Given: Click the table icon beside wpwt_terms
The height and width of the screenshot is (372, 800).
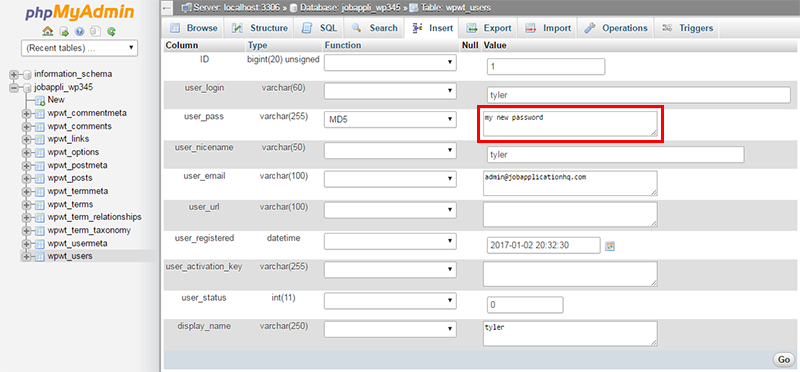Looking at the screenshot, I should (x=40, y=205).
